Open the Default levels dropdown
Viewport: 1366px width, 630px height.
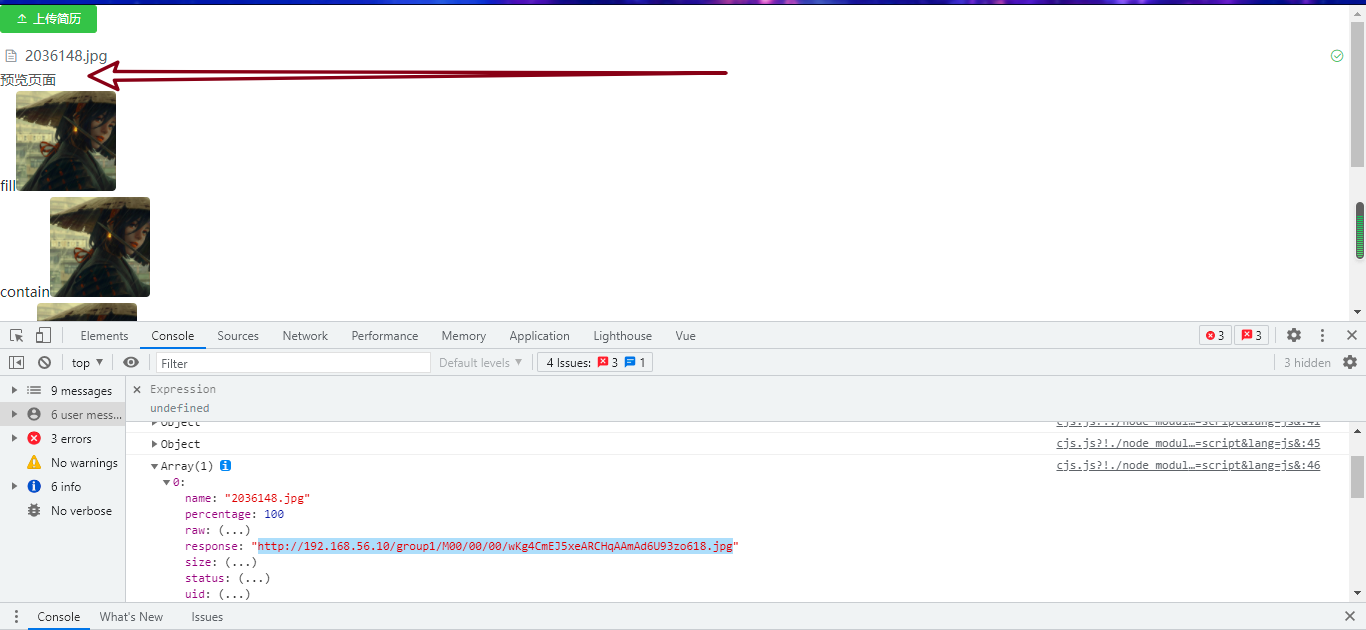(480, 362)
